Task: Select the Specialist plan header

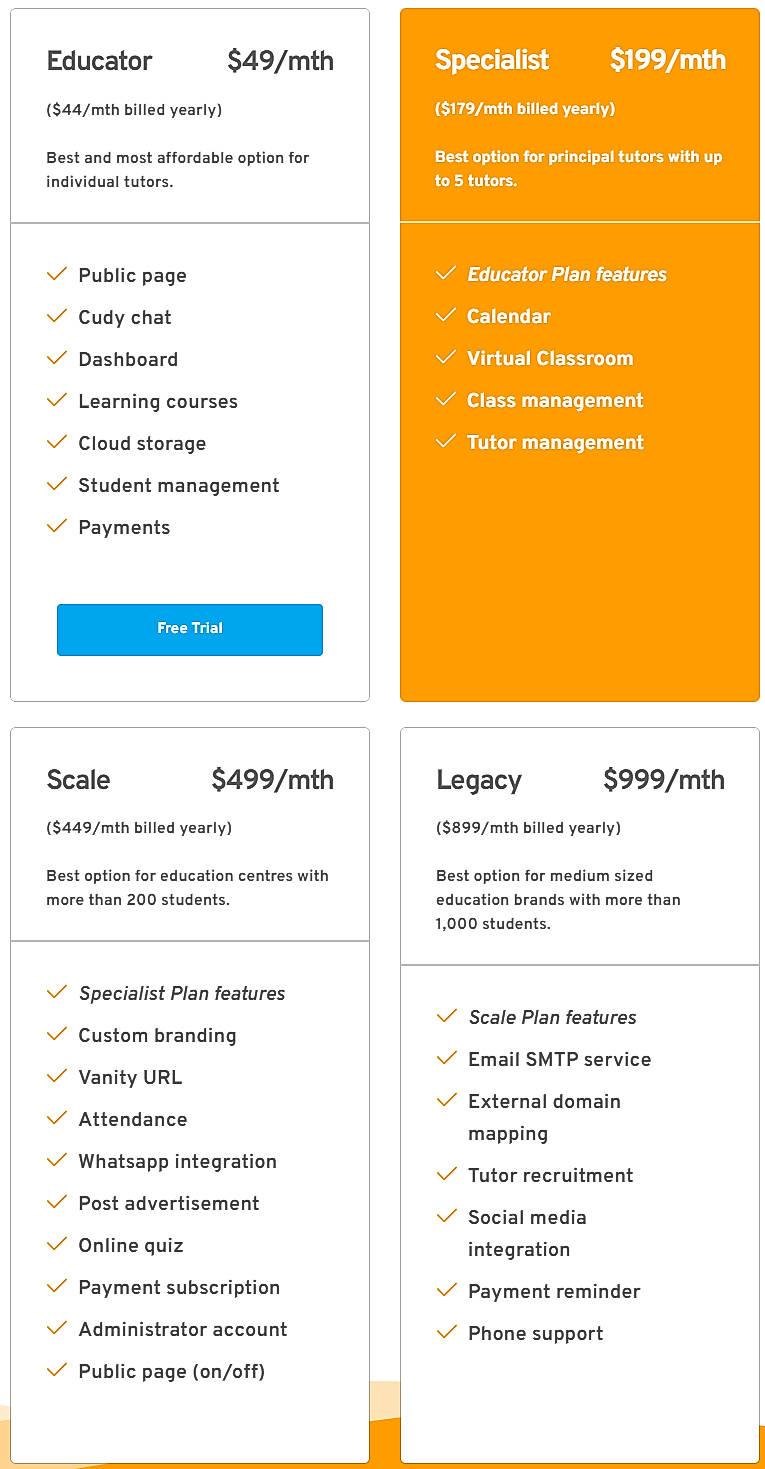Action: coord(491,60)
